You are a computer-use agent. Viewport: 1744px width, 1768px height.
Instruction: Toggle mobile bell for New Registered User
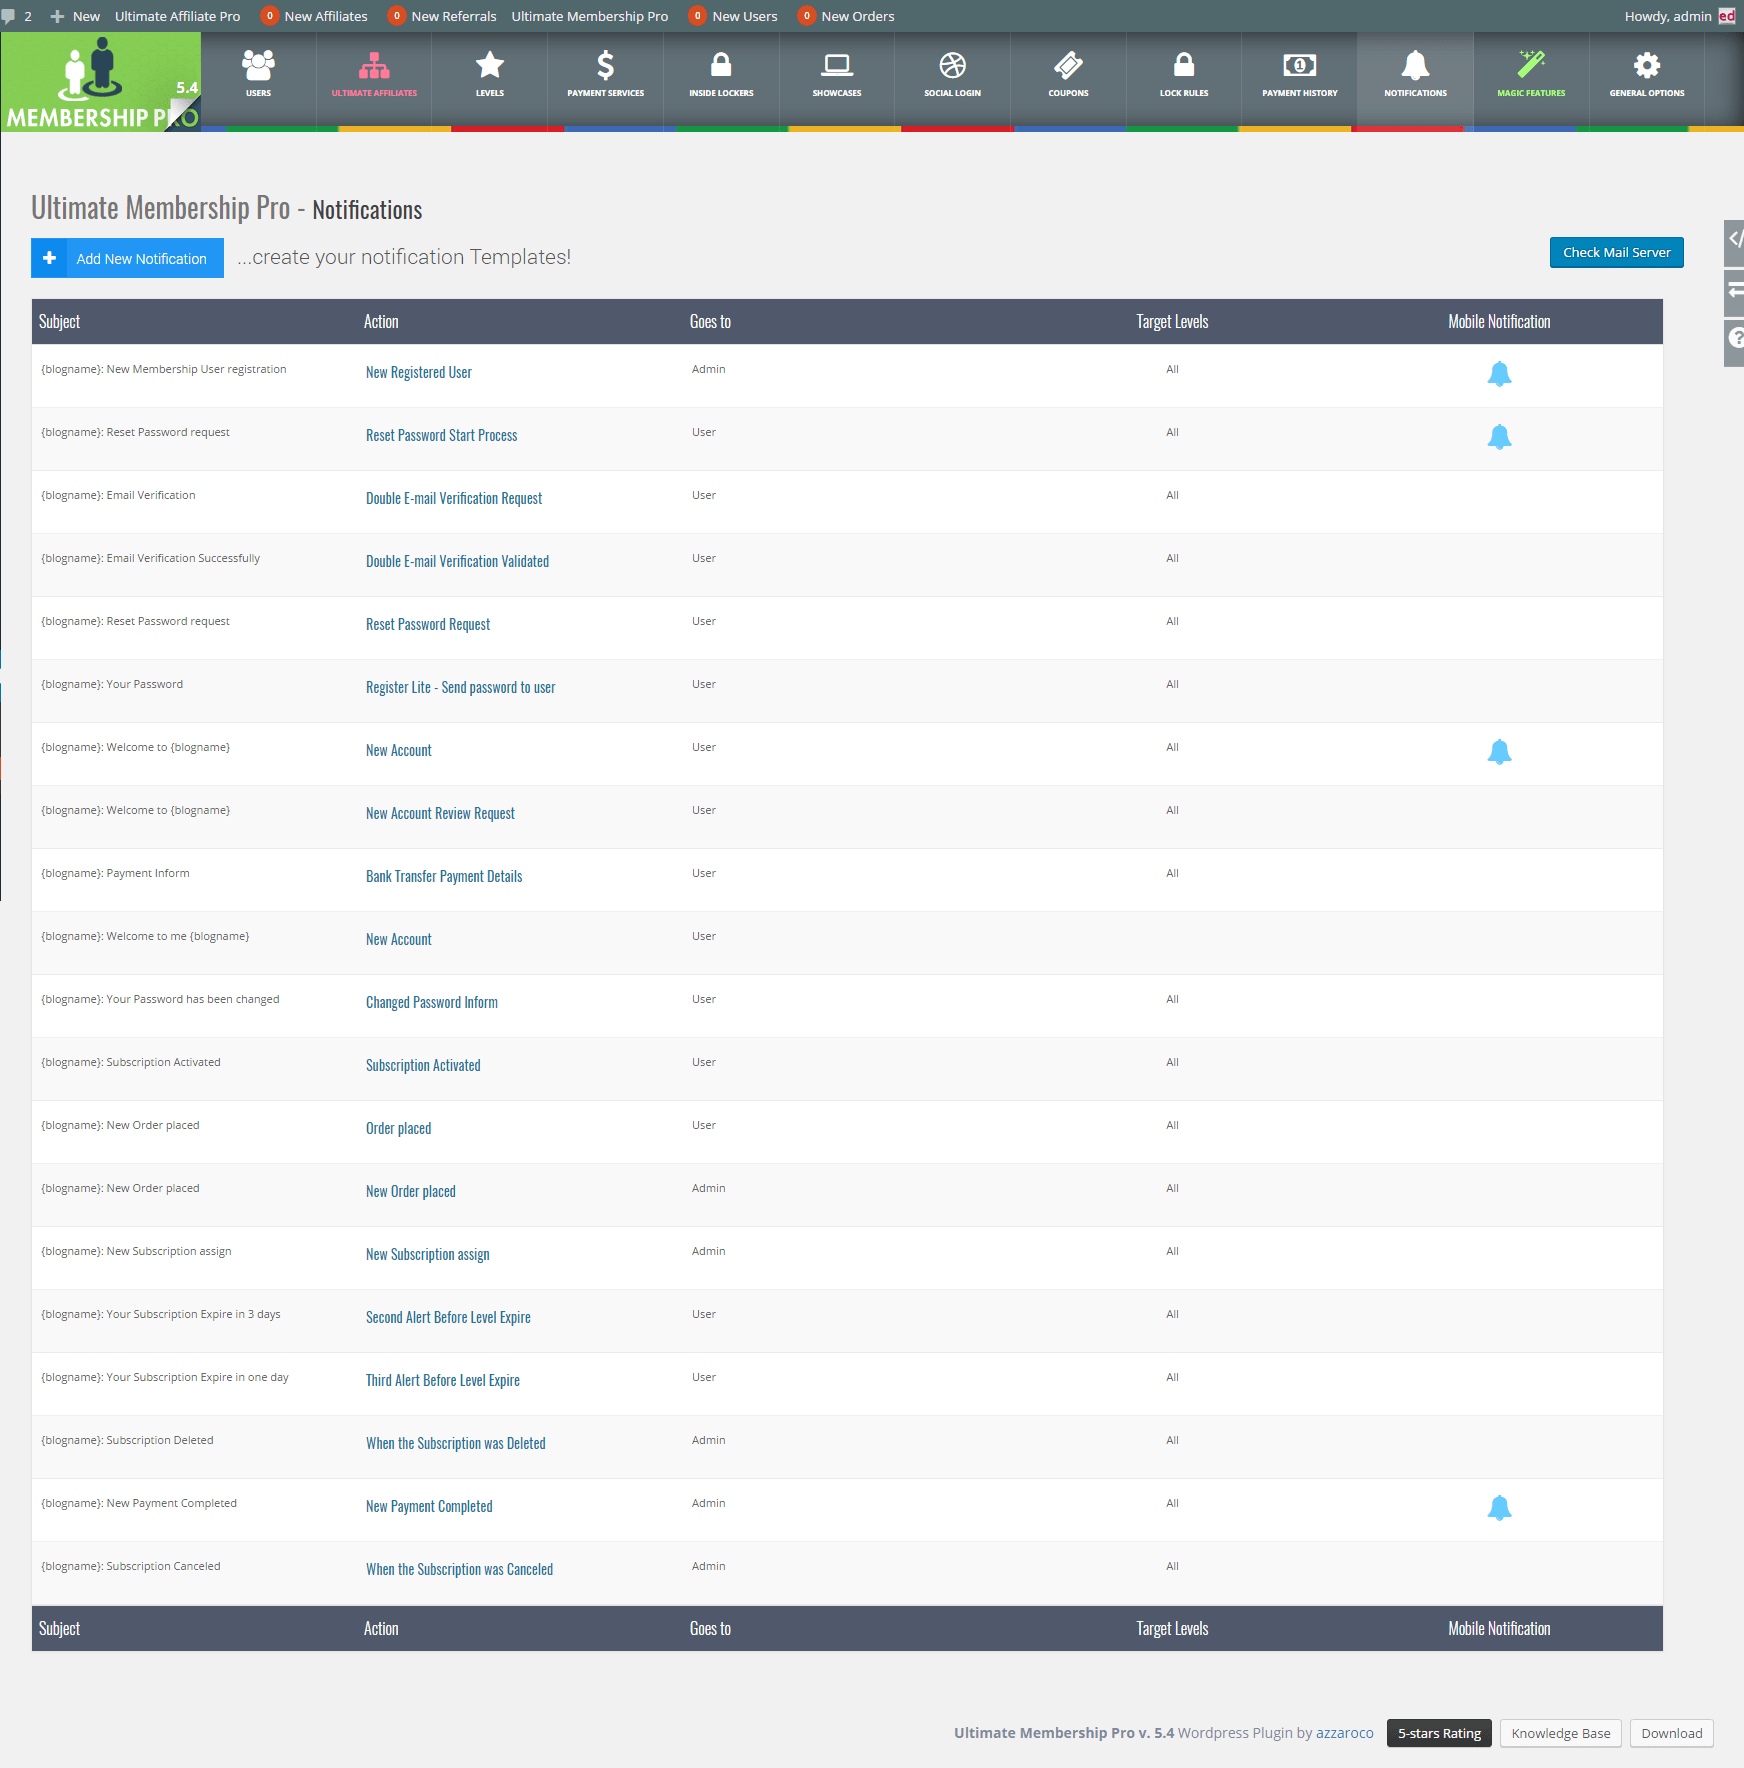[1499, 374]
